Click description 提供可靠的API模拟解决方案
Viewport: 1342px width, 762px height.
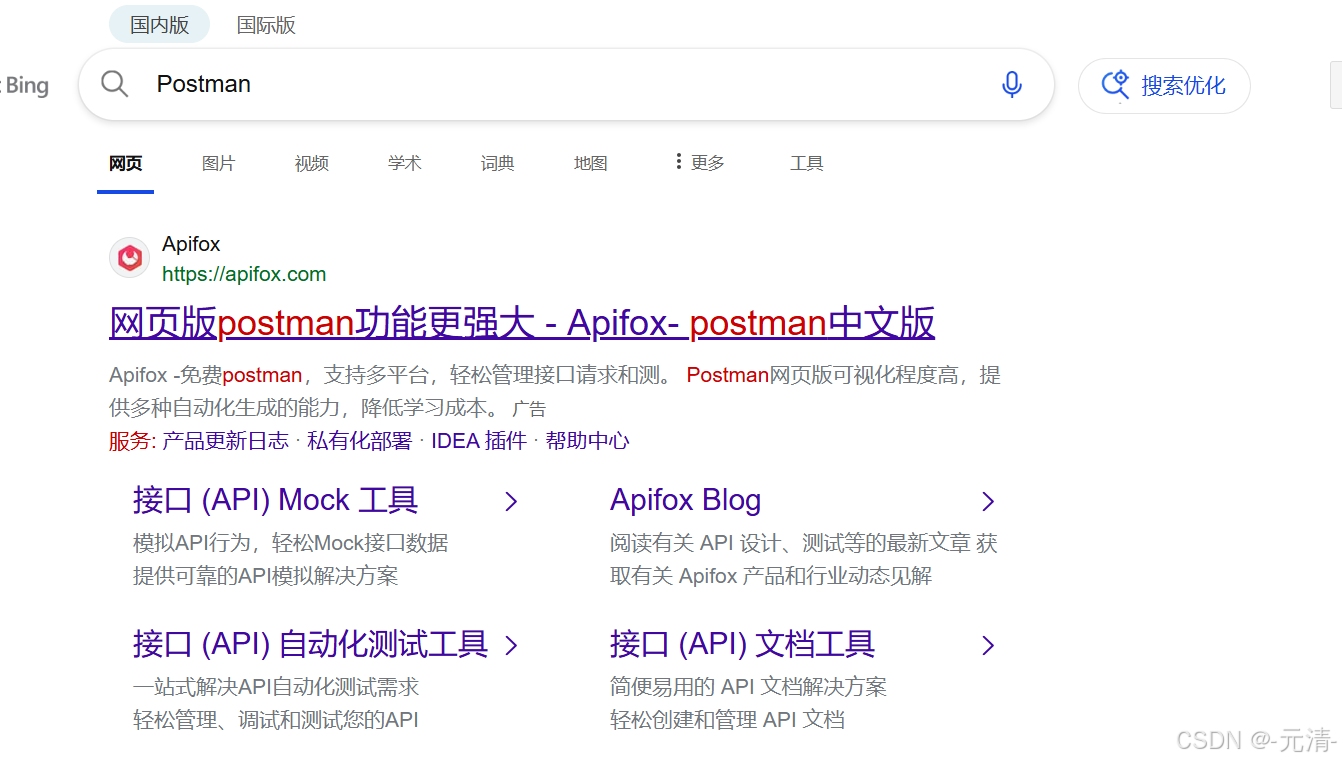tap(266, 576)
